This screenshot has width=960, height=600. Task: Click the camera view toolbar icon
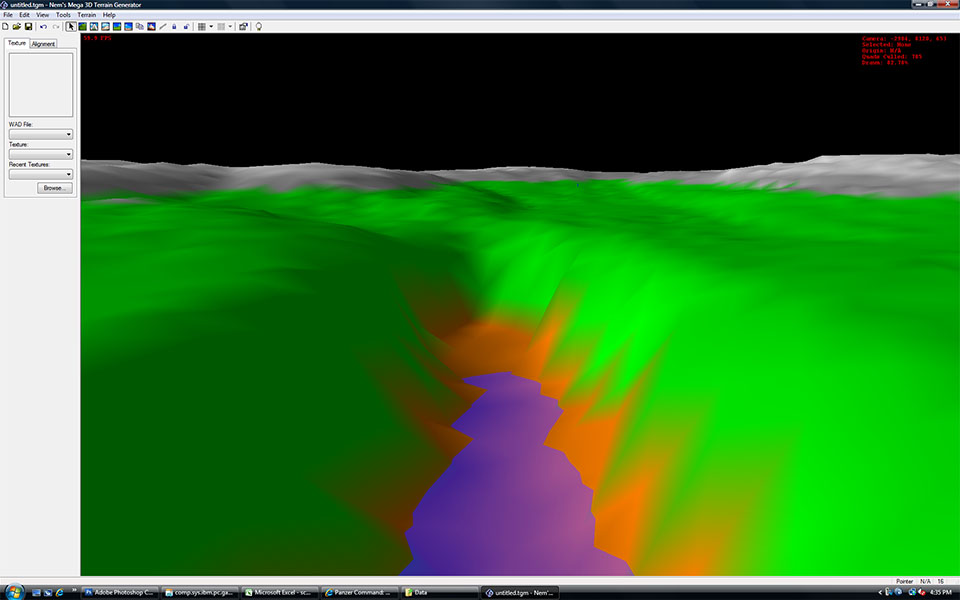point(243,26)
